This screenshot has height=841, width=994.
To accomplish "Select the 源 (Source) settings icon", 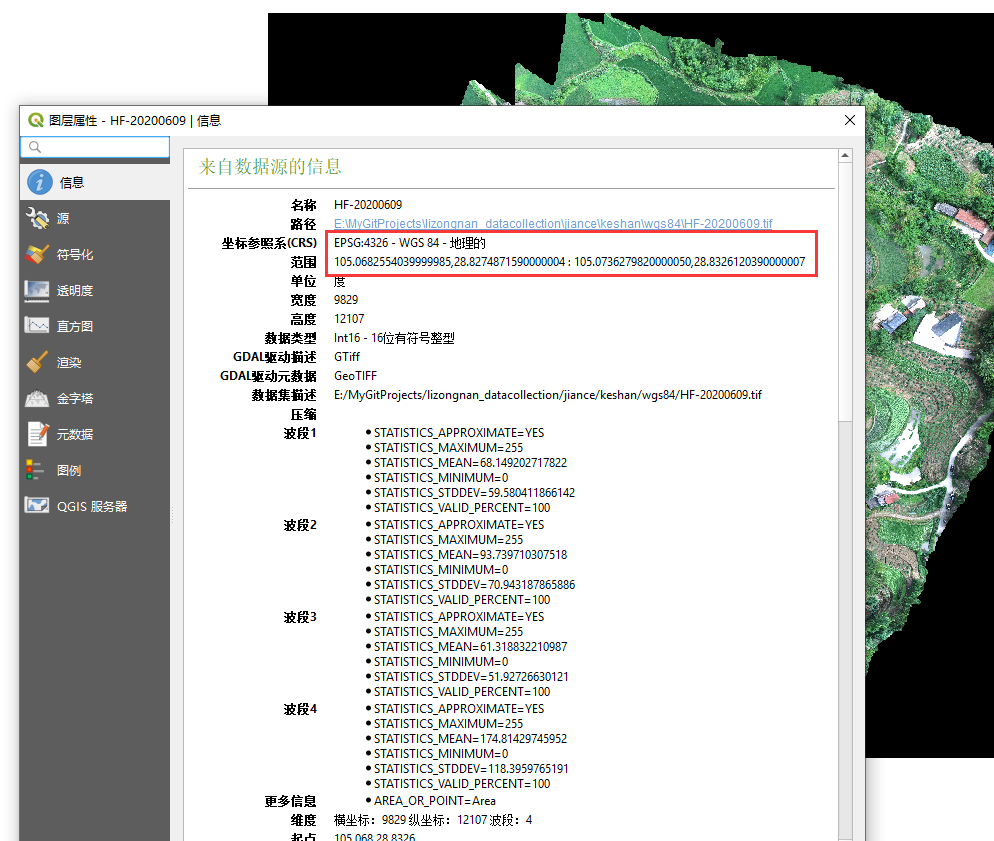I will coord(38,218).
